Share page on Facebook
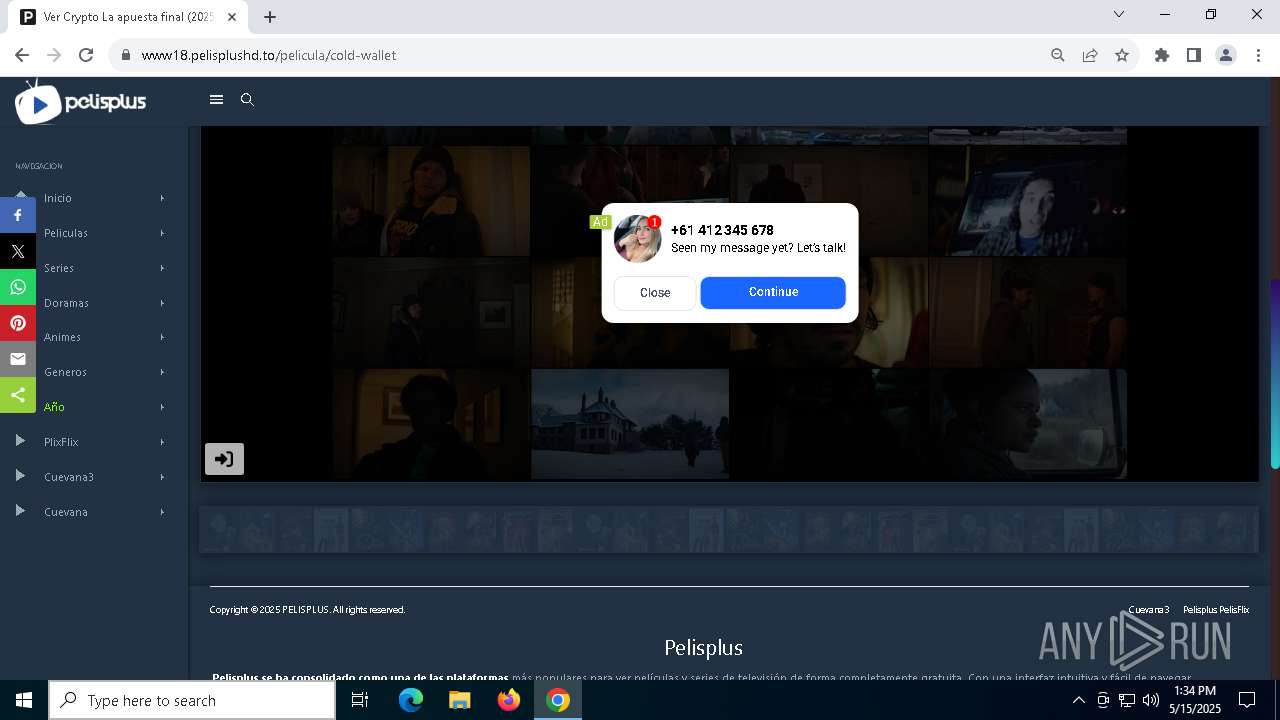 point(18,215)
